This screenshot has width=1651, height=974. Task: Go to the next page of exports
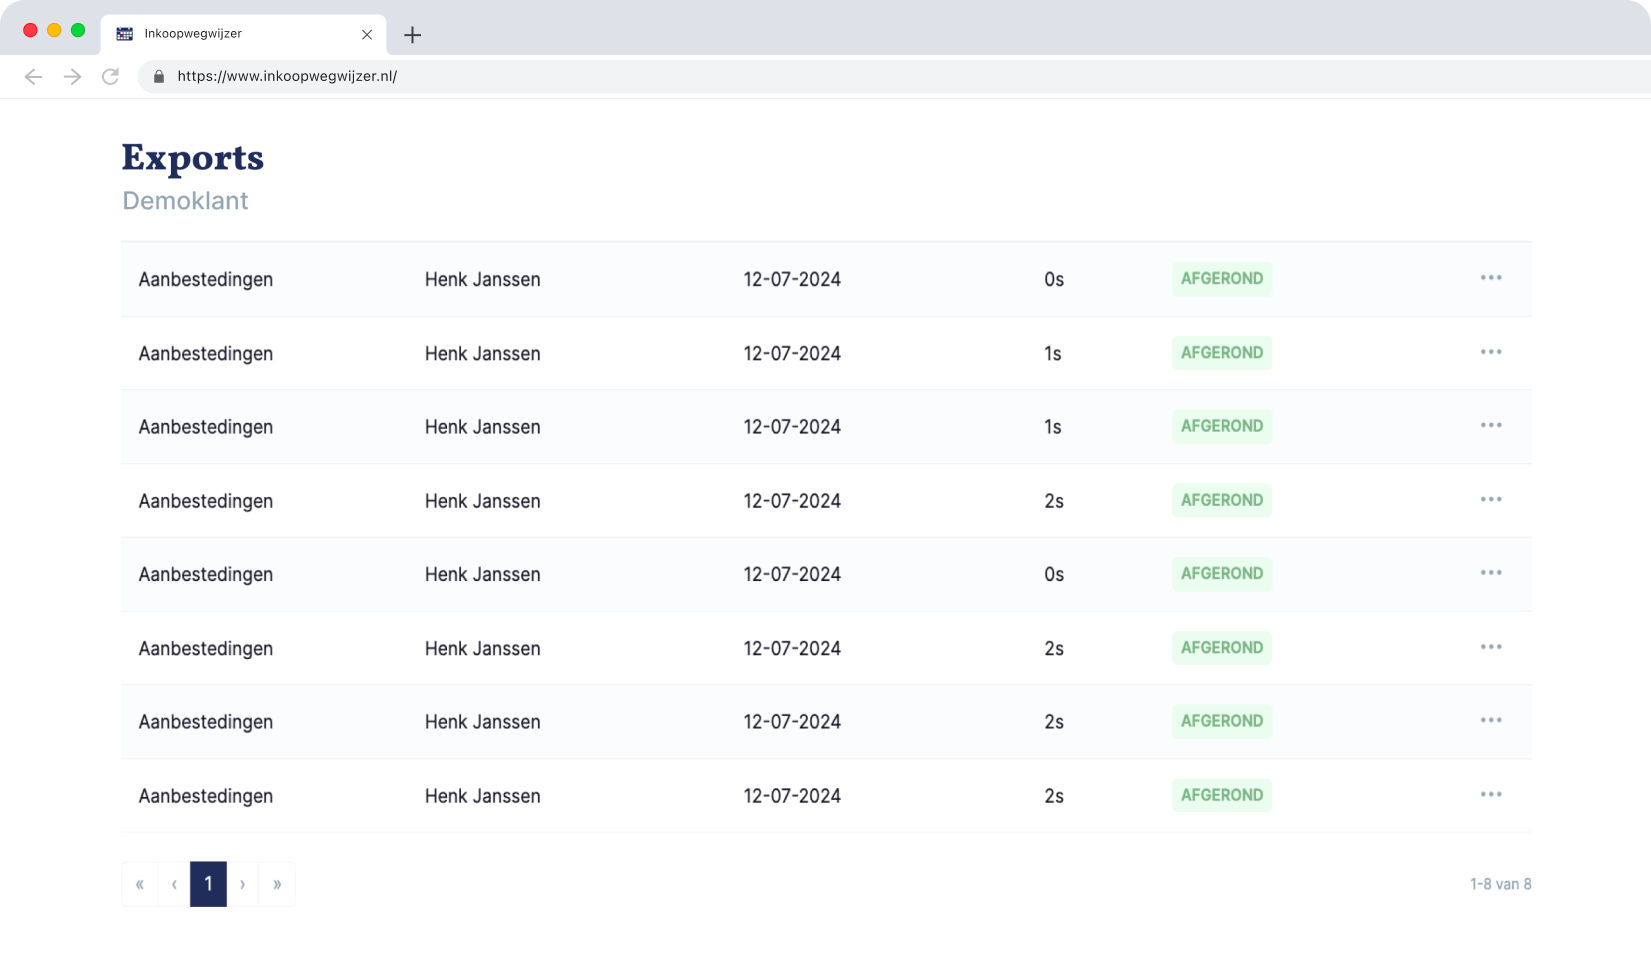243,884
